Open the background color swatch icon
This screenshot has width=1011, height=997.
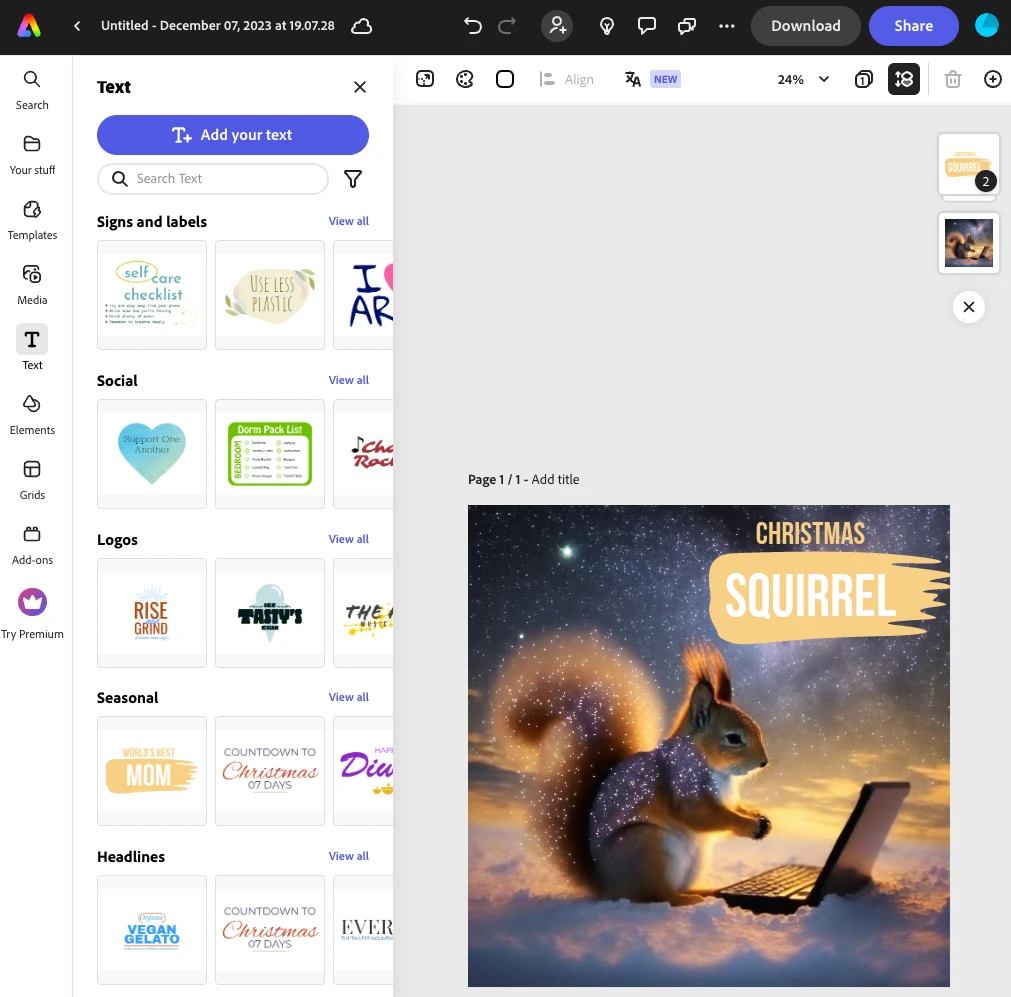click(x=505, y=79)
